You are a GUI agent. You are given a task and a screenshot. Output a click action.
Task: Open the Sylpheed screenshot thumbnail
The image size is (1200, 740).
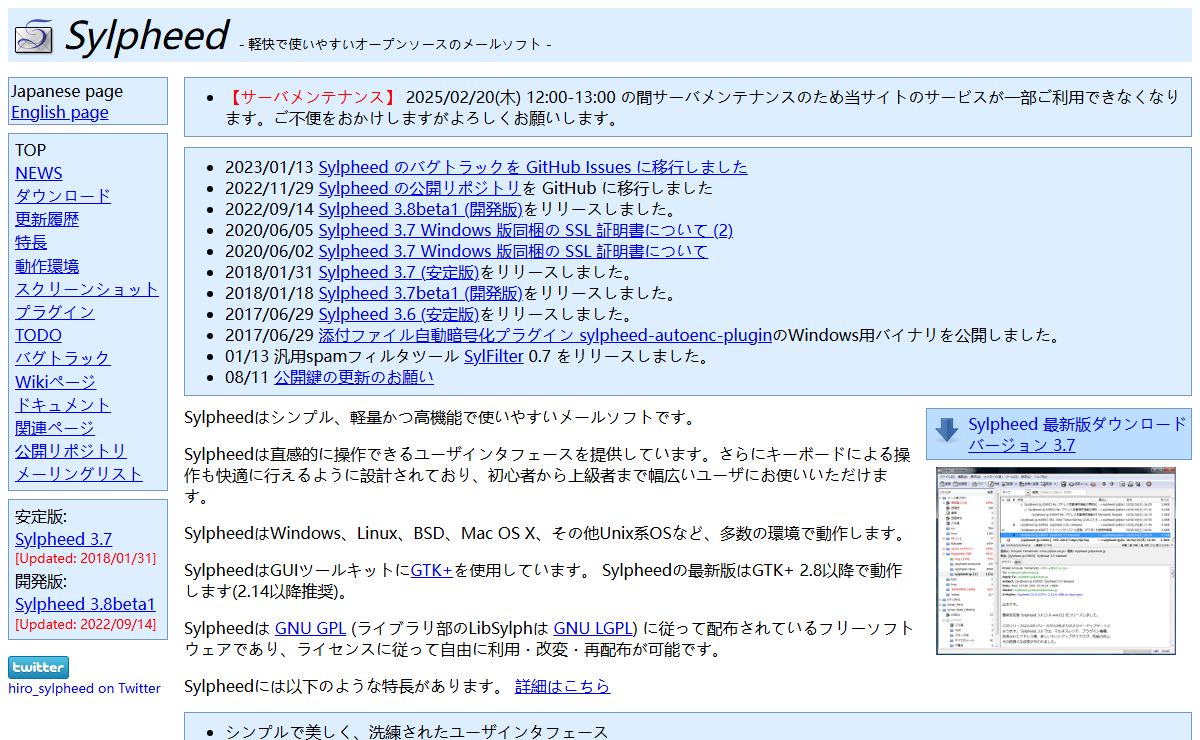tap(1056, 561)
